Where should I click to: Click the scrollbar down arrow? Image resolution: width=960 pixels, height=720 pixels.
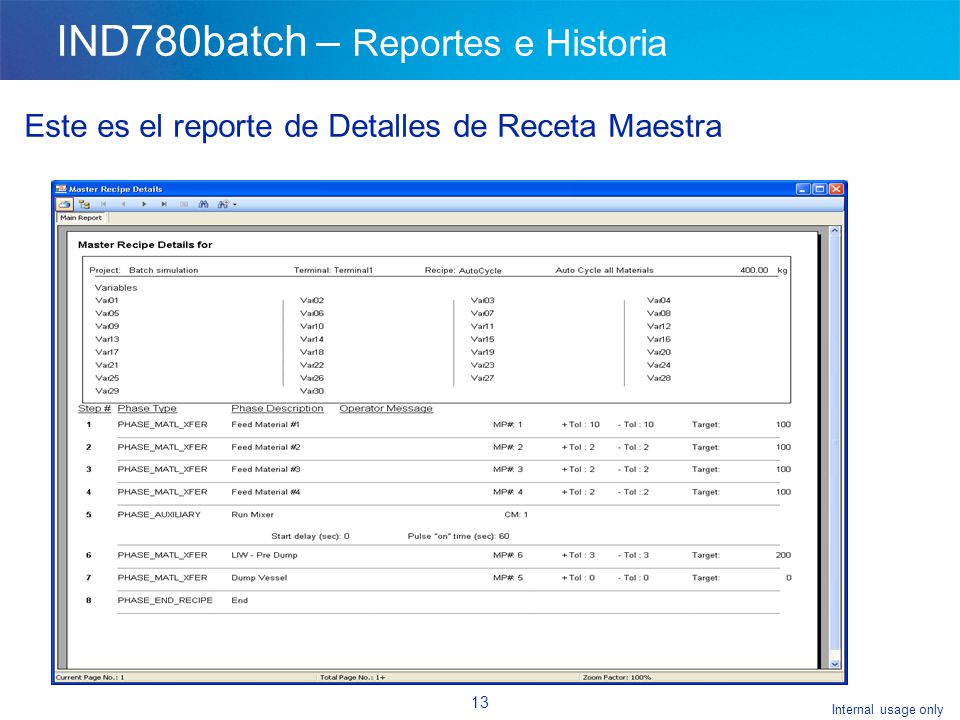click(x=834, y=664)
